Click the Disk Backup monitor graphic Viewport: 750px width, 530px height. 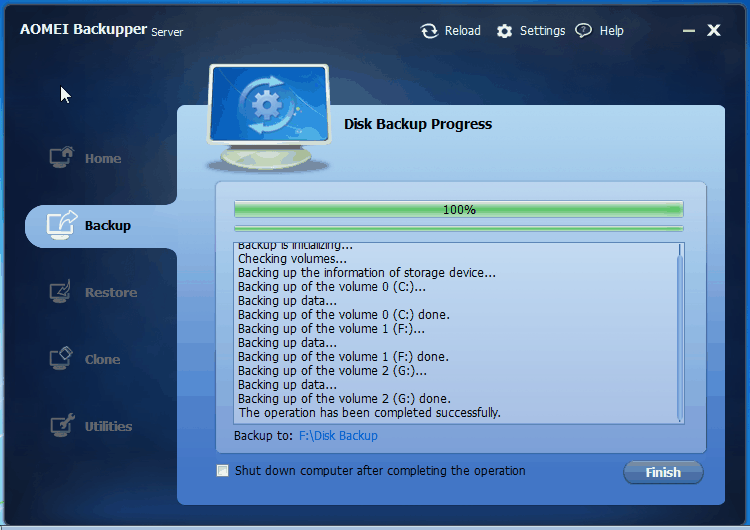click(268, 118)
